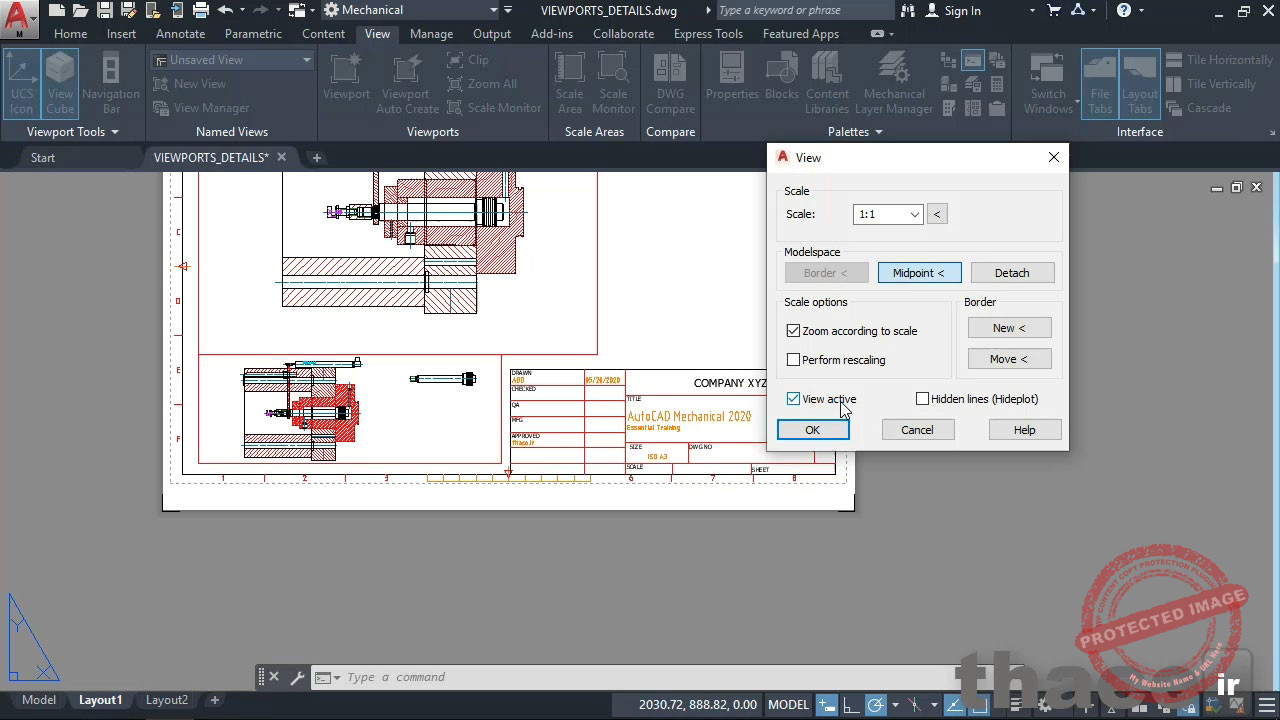Toggle the File Tabs button
This screenshot has width=1280, height=720.
[1100, 83]
